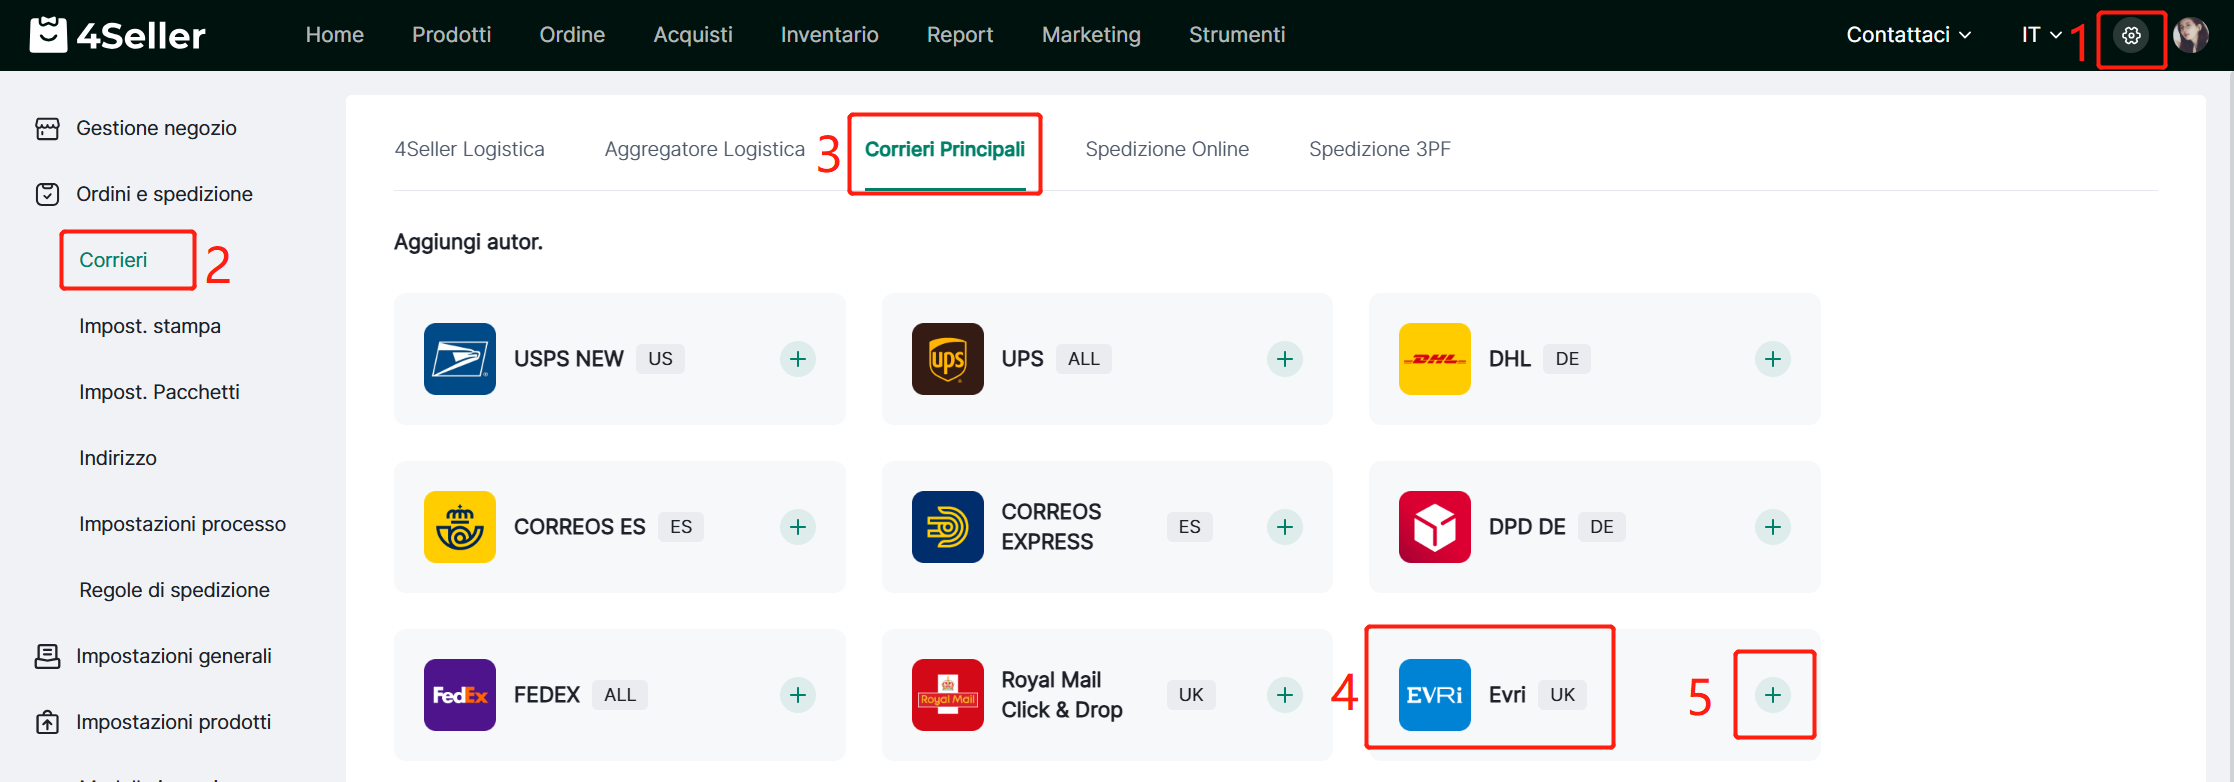Click the Impostazioni prodotti upload icon
The height and width of the screenshot is (782, 2234).
(47, 722)
